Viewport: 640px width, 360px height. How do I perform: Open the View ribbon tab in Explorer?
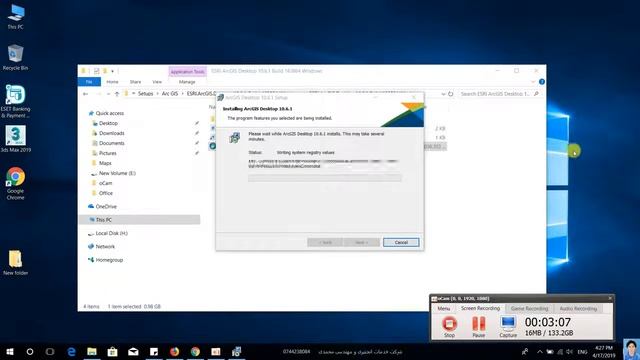pos(157,82)
